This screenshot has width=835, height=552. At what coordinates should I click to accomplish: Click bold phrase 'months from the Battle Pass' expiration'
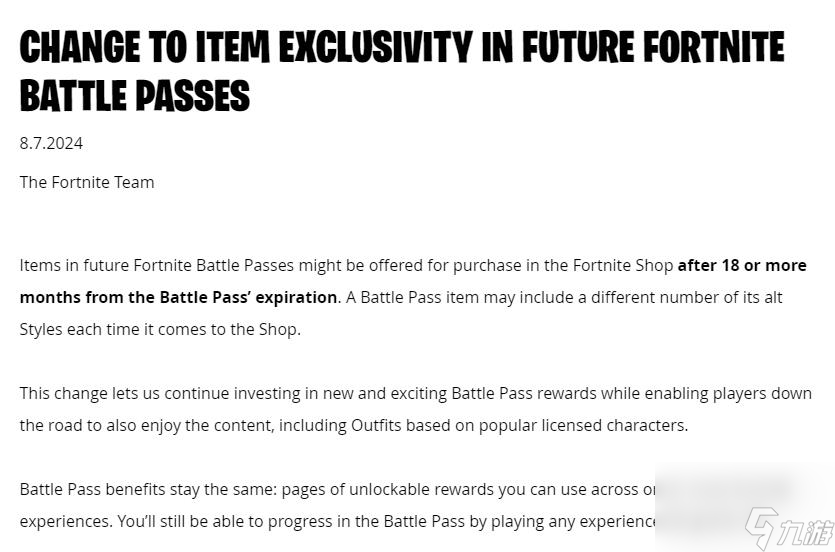178,297
